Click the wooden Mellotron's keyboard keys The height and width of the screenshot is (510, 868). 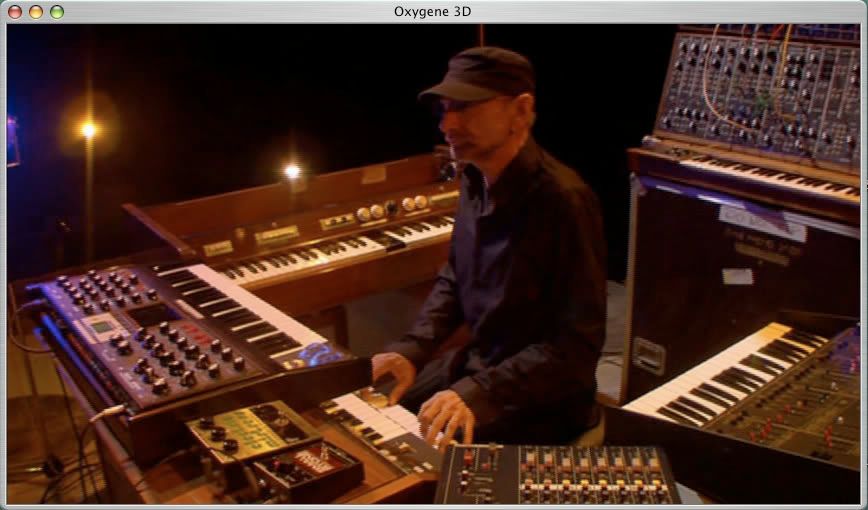[330, 250]
